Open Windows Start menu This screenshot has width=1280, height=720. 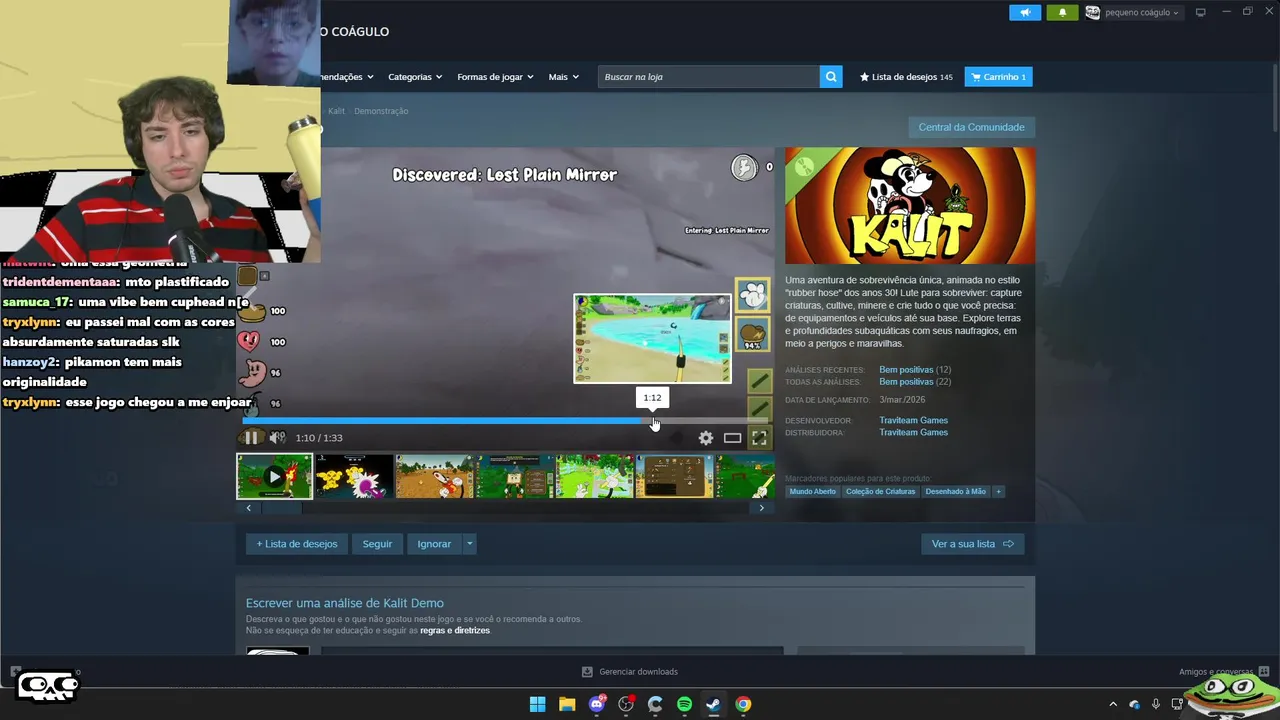(537, 704)
